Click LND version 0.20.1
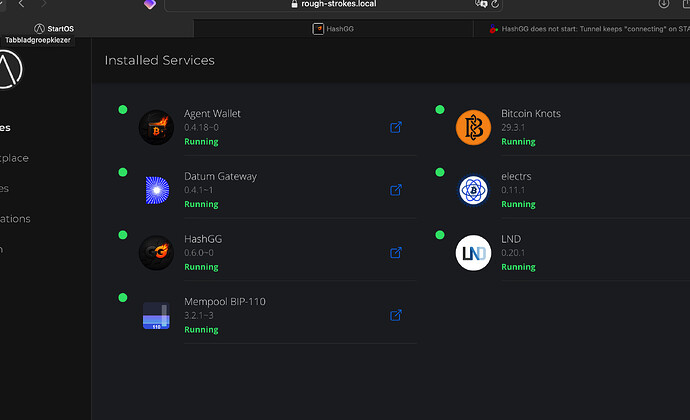 (513, 253)
